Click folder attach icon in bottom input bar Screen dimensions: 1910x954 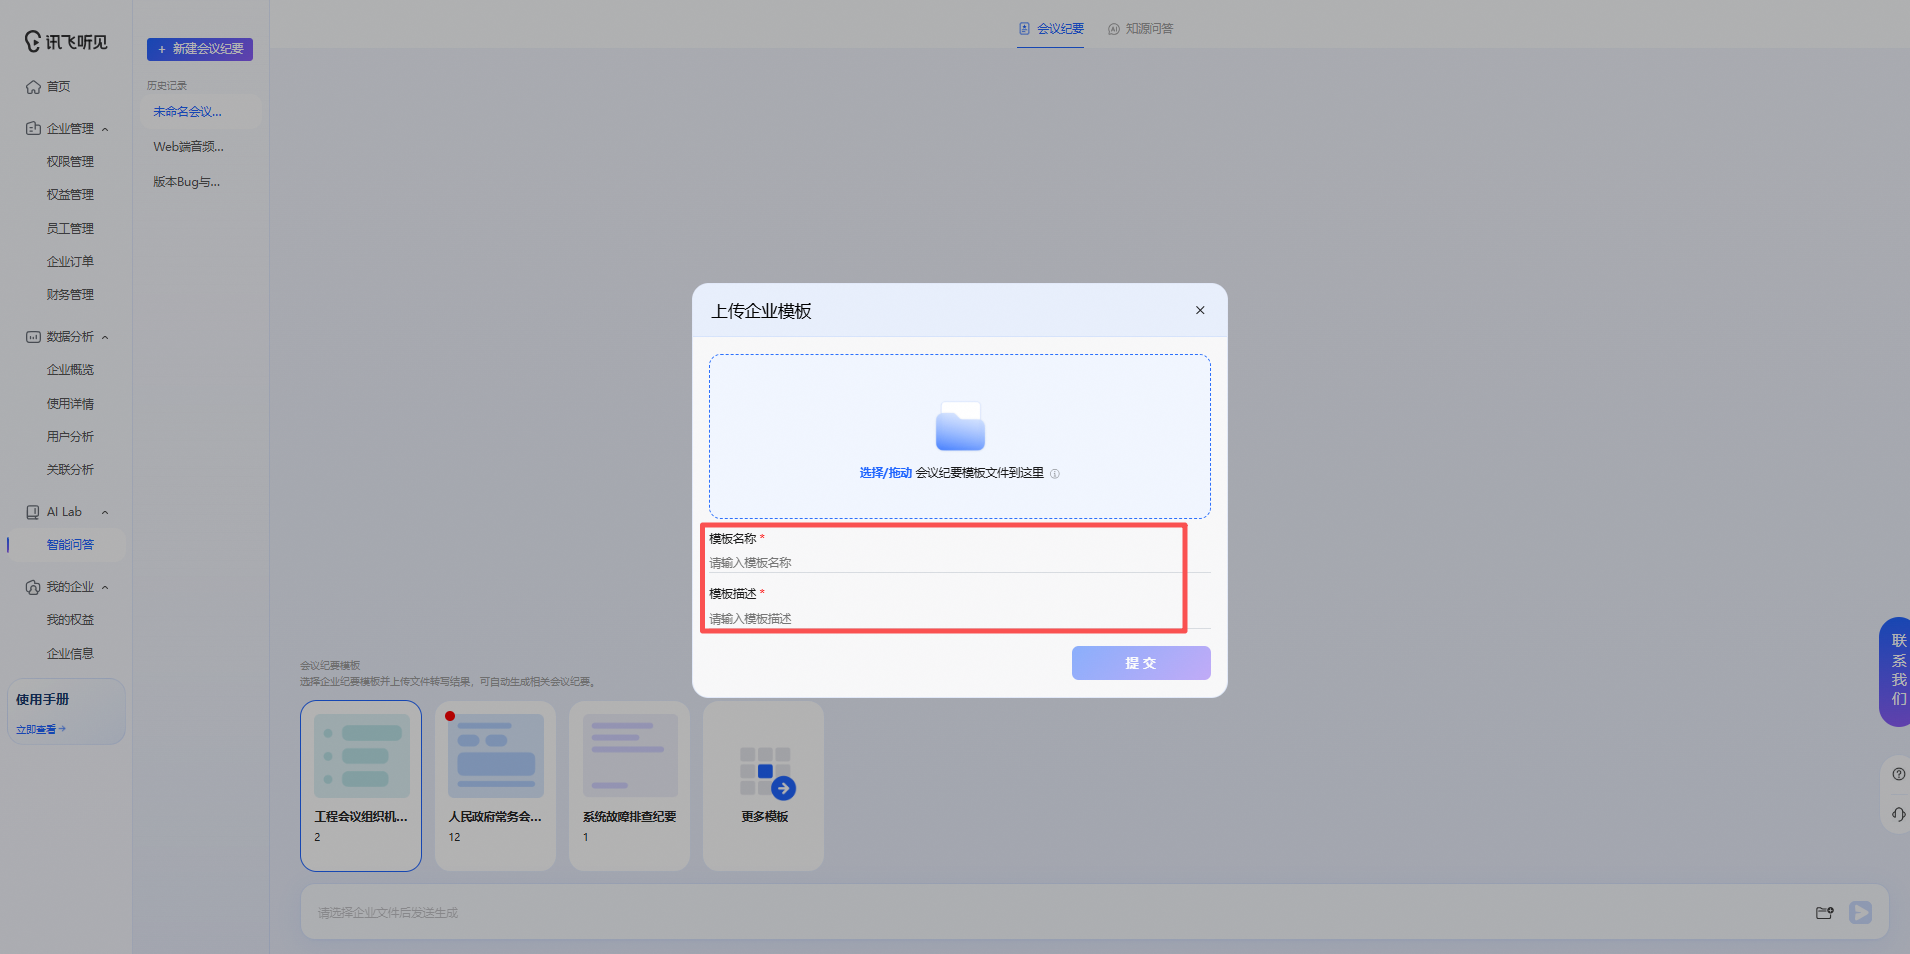coord(1825,912)
